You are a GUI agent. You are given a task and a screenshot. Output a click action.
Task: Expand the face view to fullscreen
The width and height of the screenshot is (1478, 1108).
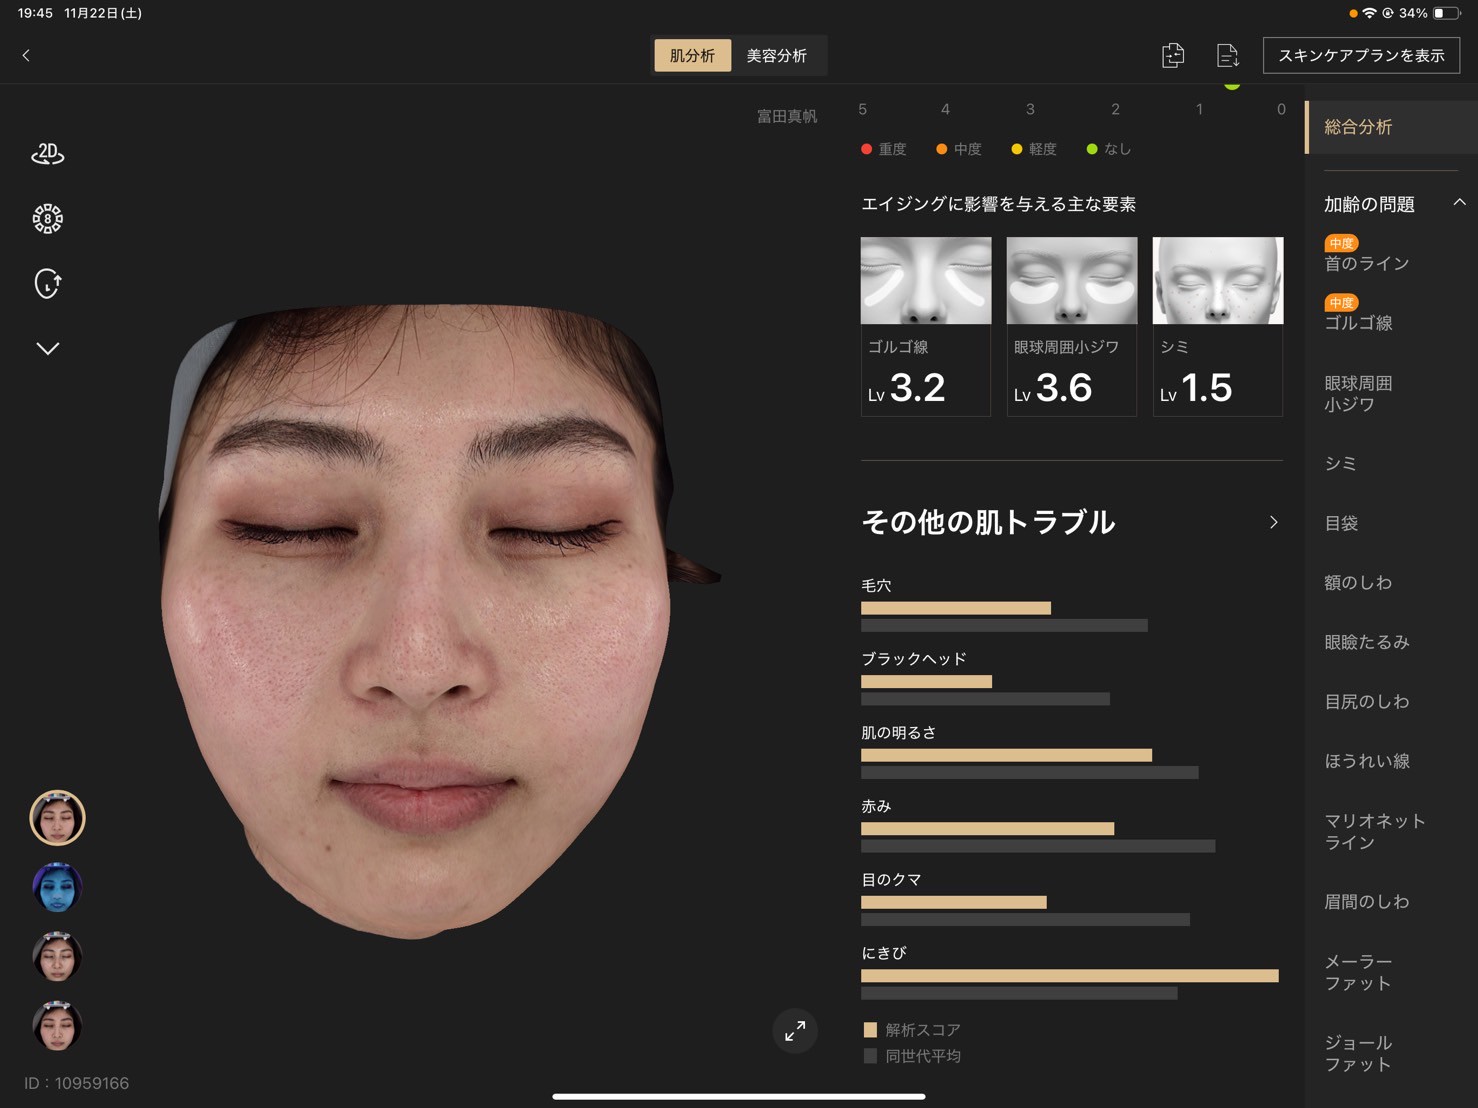tap(795, 1031)
